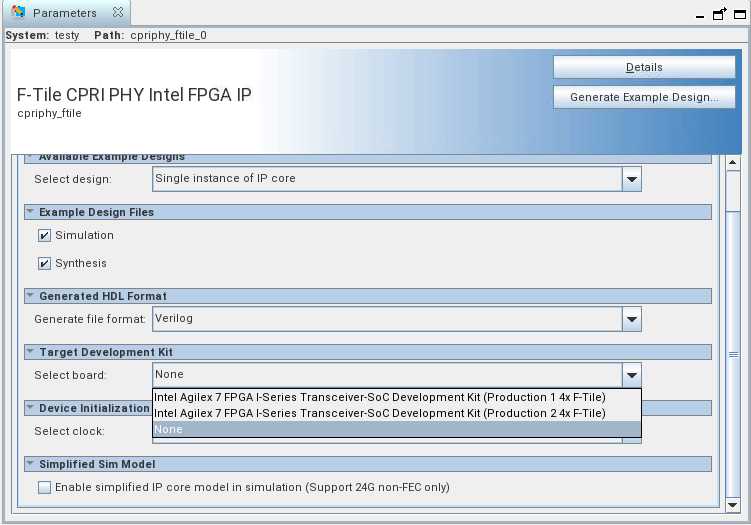751x525 pixels.
Task: Click the cpriphy_ftile subtitle text
Action: (x=49, y=114)
